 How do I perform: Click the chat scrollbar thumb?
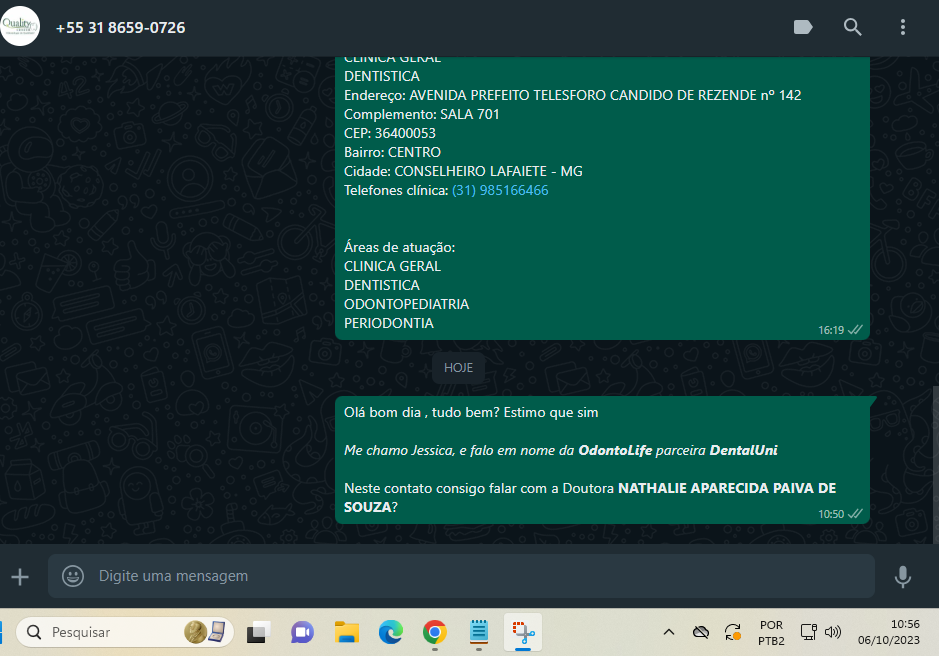point(935,464)
